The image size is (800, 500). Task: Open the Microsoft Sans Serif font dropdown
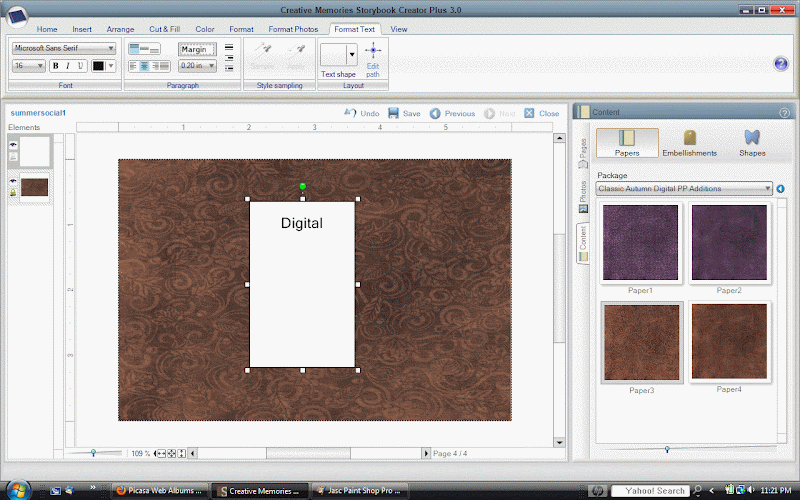click(110, 48)
